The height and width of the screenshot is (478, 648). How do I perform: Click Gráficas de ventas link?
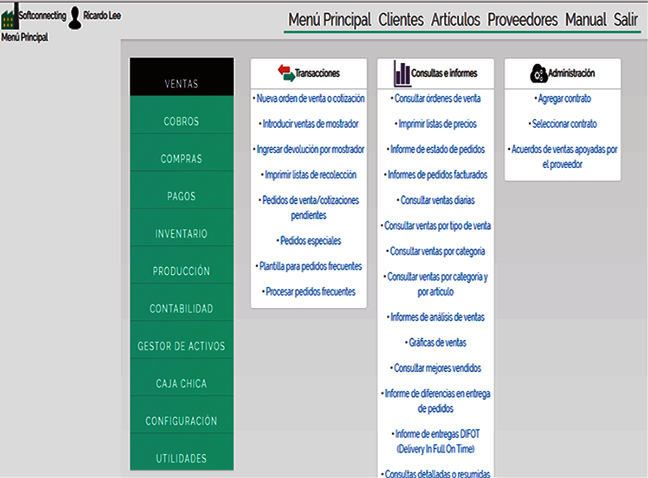(437, 342)
